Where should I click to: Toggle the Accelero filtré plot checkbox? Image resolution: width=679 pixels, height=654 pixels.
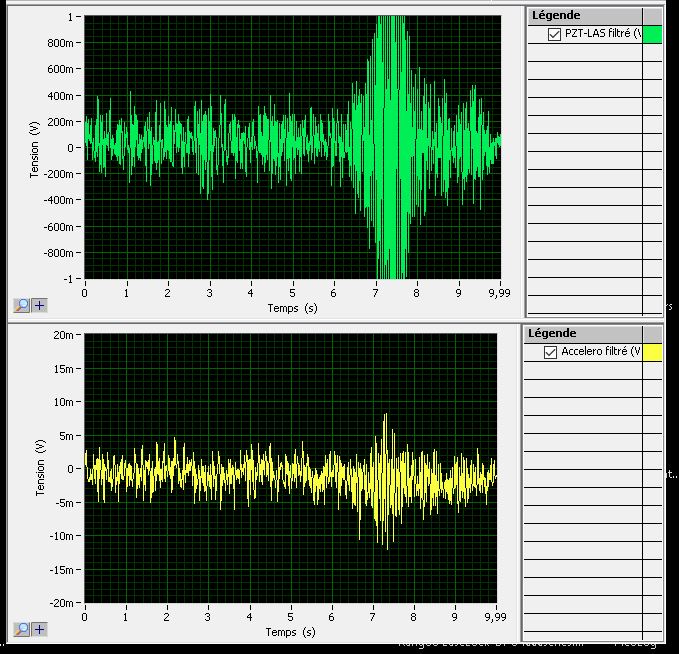click(550, 352)
